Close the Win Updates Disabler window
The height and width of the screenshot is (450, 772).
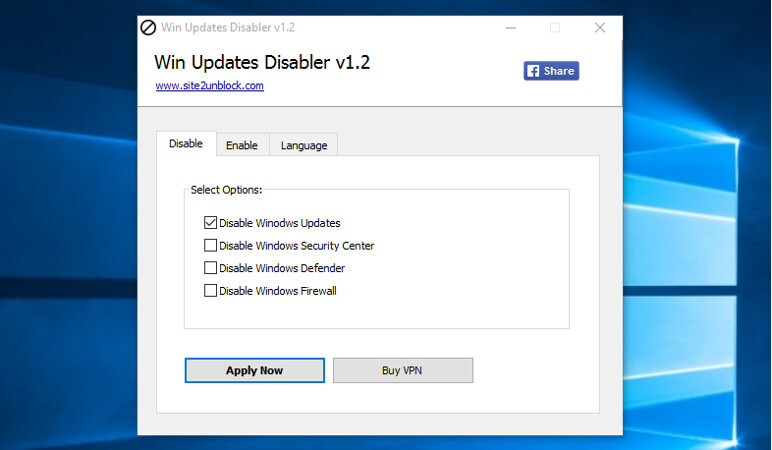click(600, 28)
